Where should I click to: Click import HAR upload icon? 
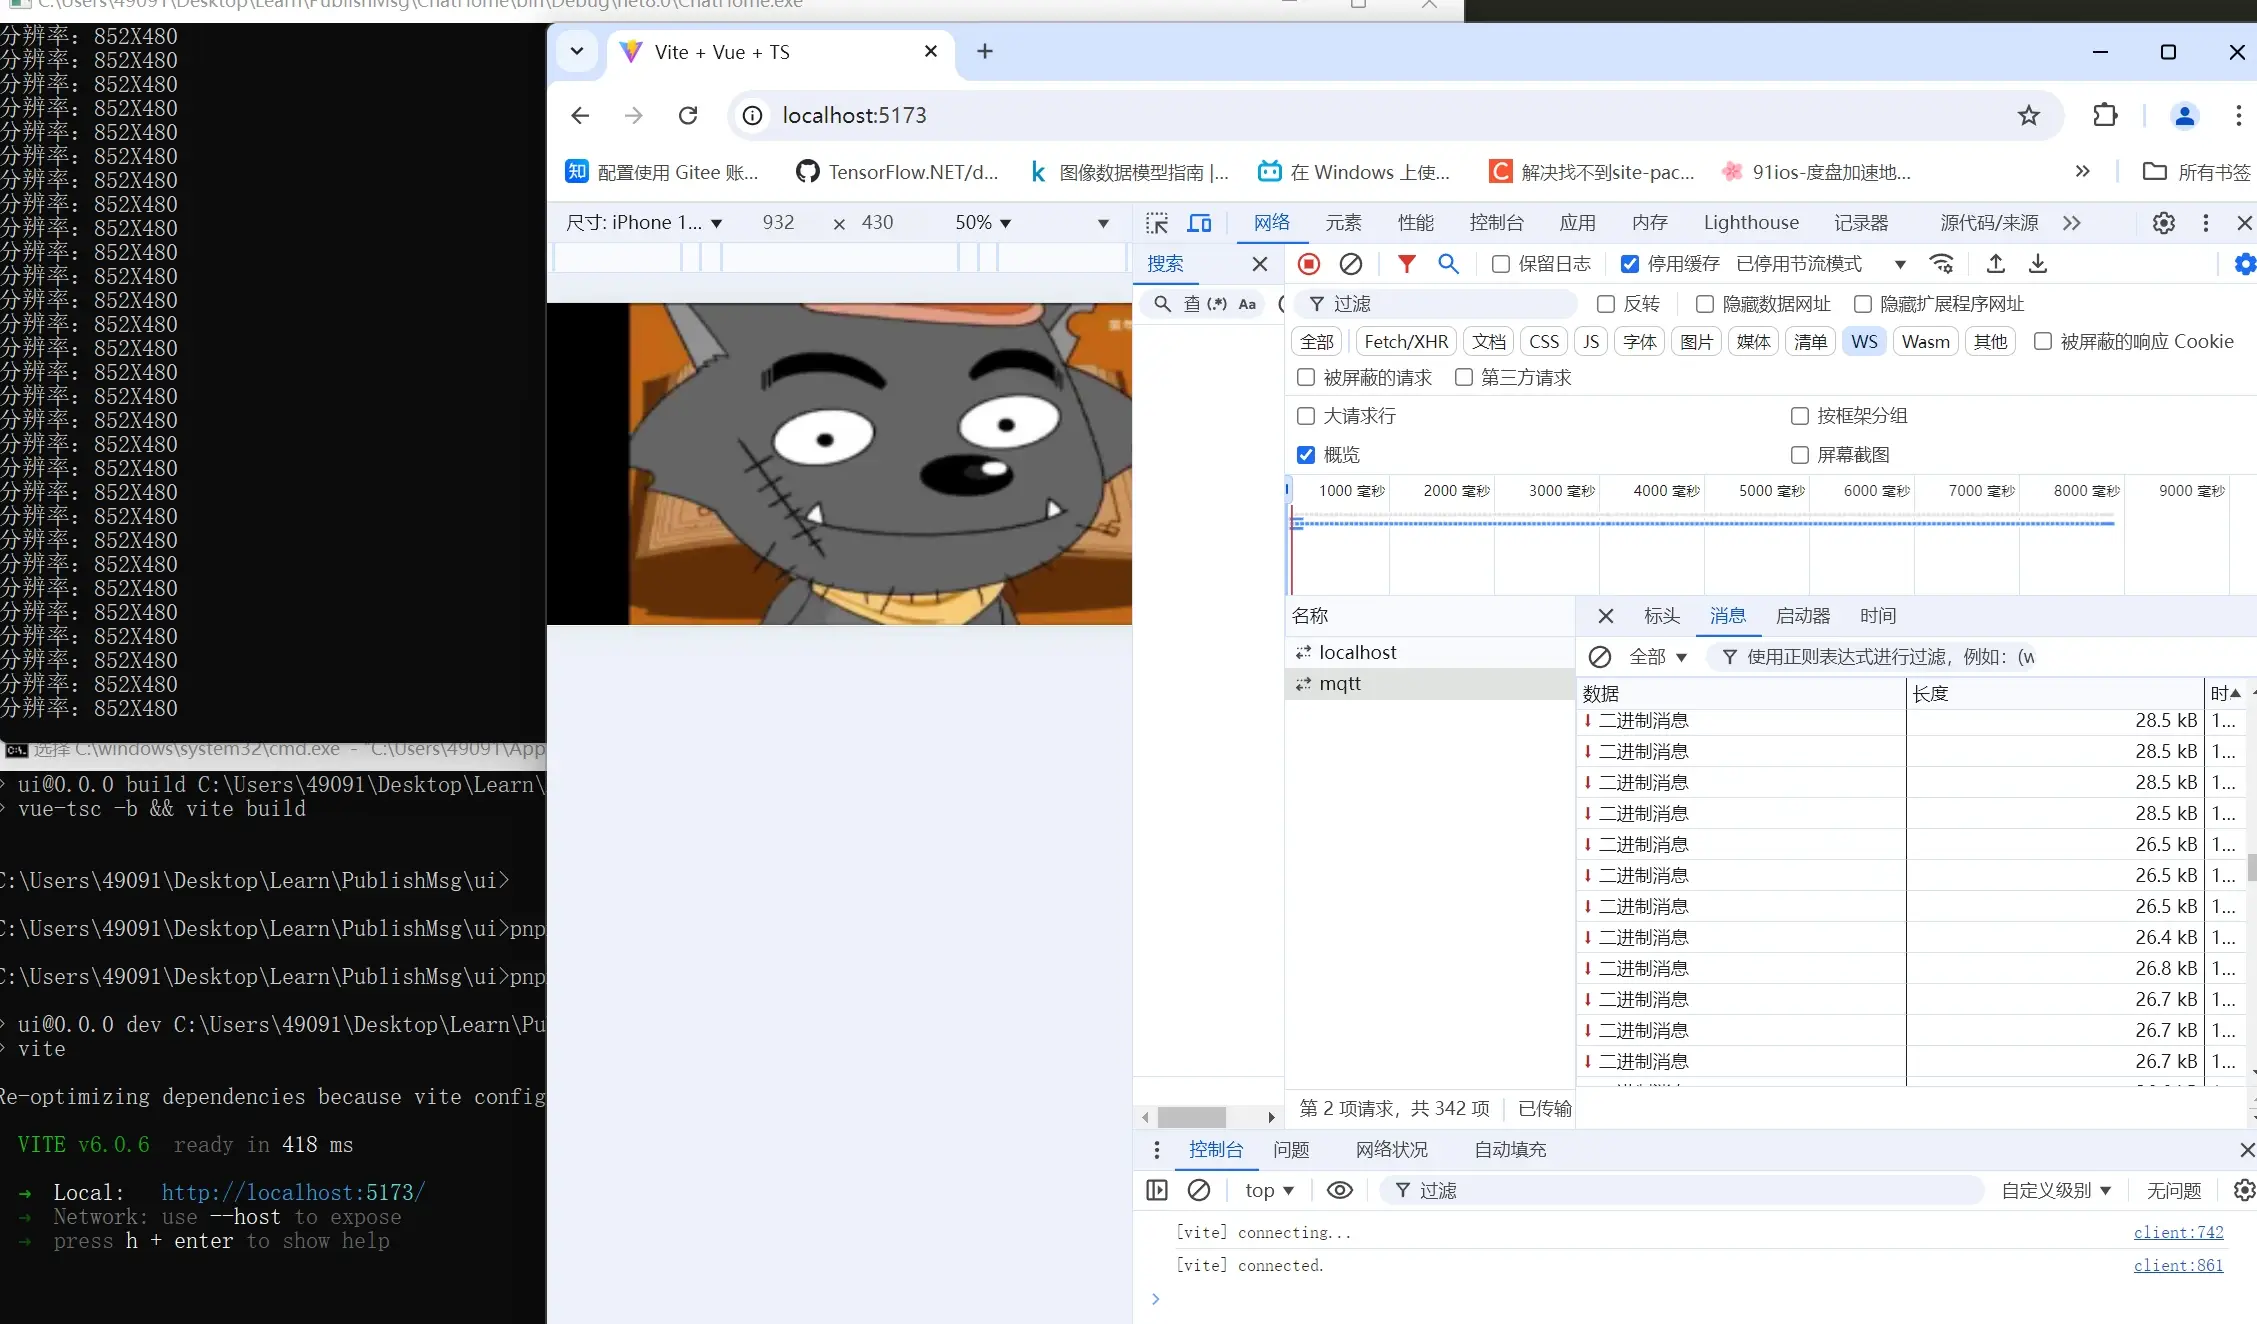pyautogui.click(x=1995, y=264)
